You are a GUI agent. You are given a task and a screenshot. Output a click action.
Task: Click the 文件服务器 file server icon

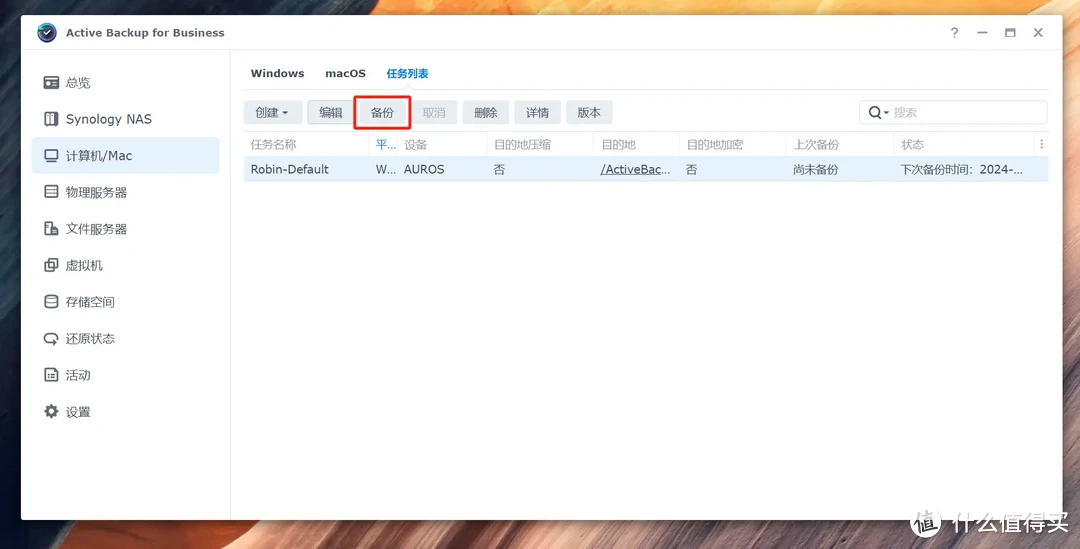[52, 229]
